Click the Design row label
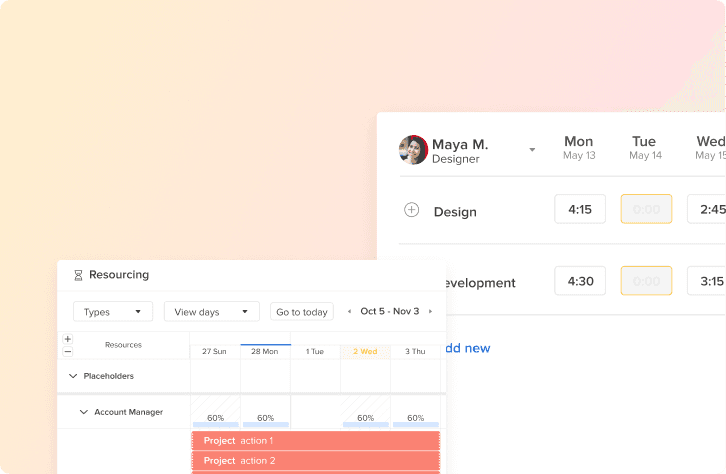This screenshot has width=726, height=474. (455, 212)
